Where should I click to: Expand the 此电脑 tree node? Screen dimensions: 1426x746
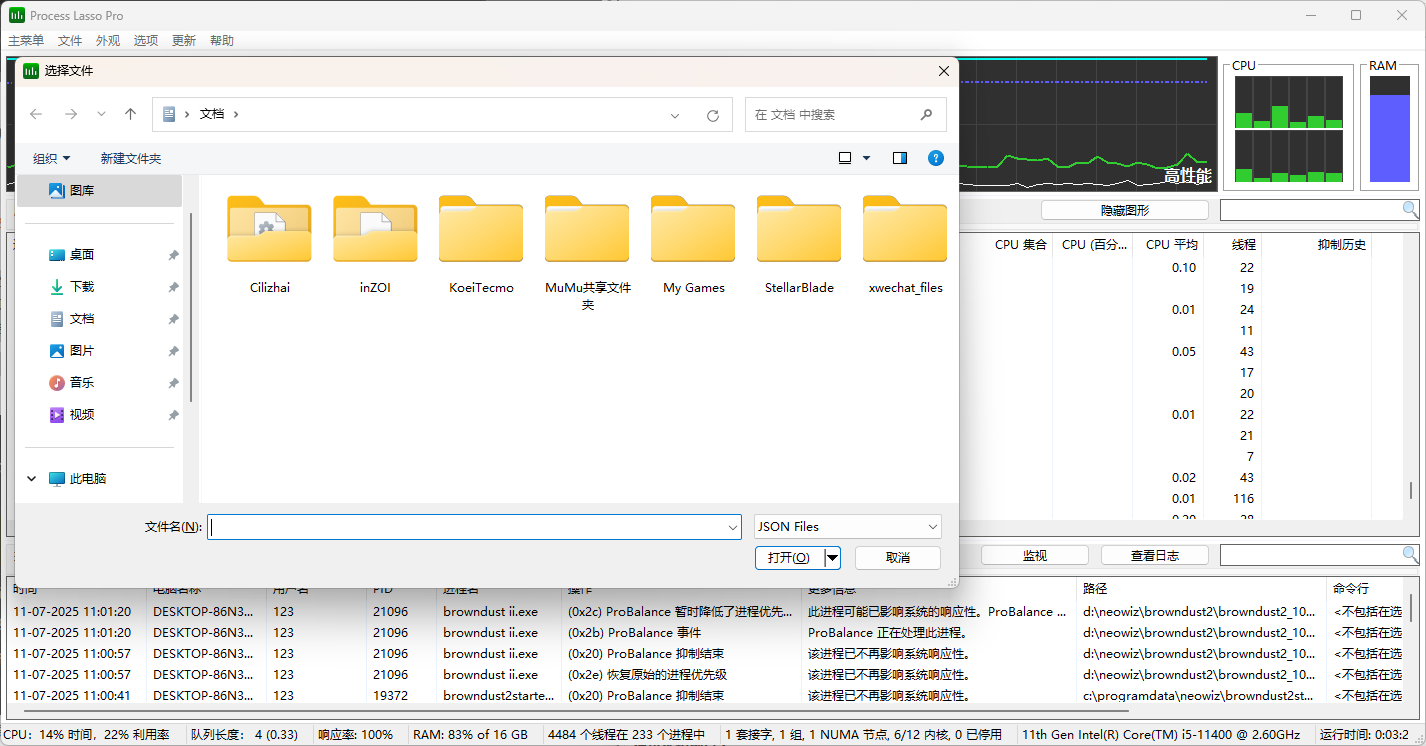coord(32,479)
